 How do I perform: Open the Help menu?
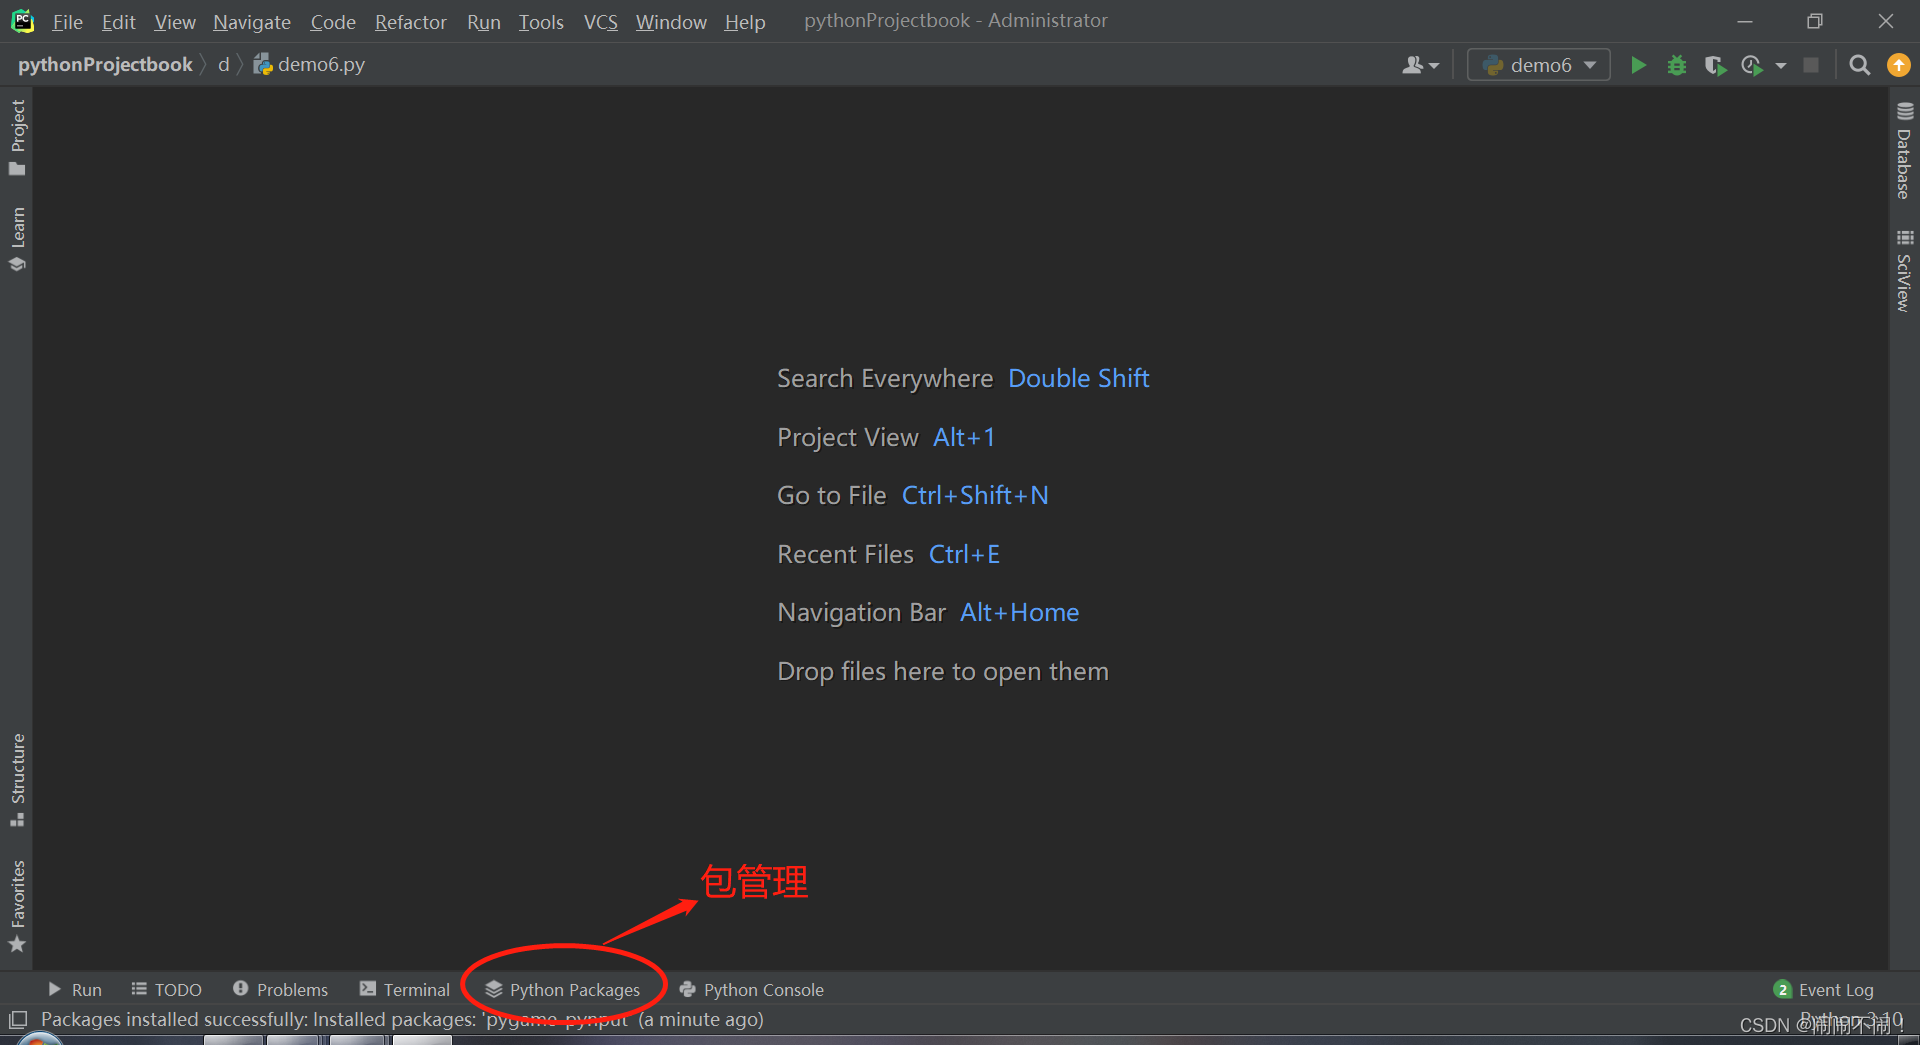[x=745, y=21]
